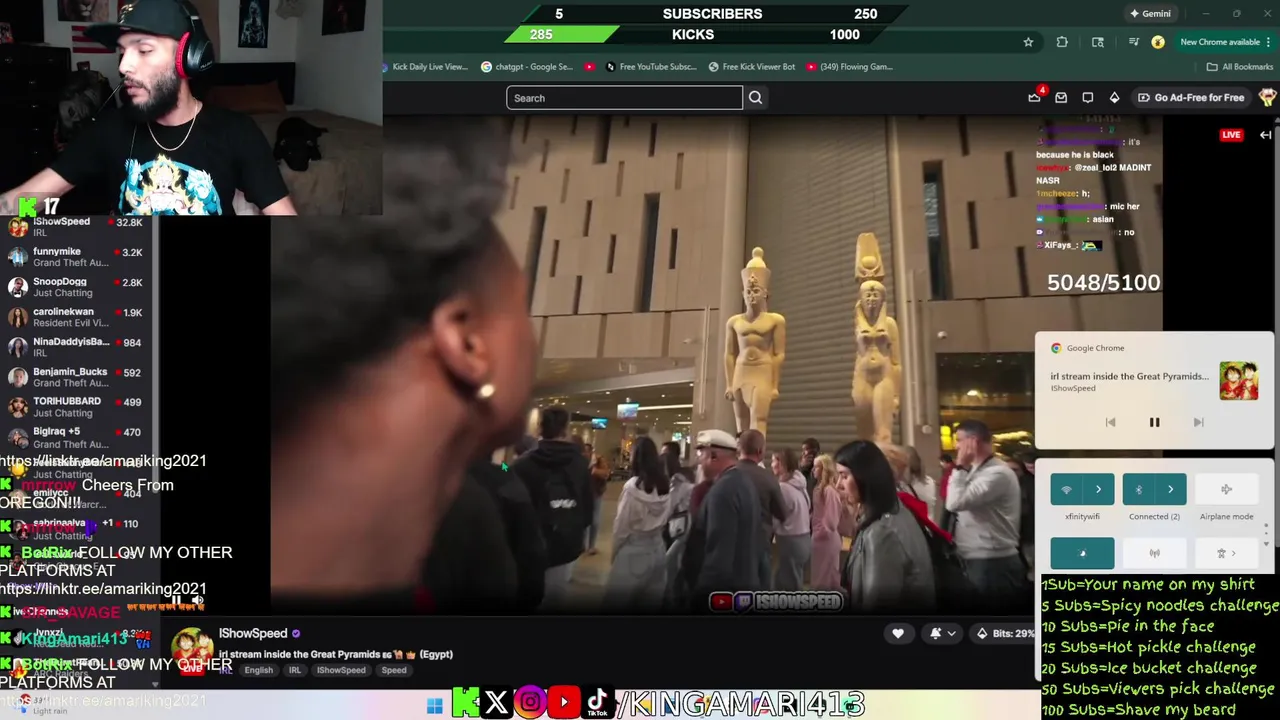Image resolution: width=1280 pixels, height=720 pixels.
Task: Click the media popup album thumbnail
Action: (x=1238, y=381)
